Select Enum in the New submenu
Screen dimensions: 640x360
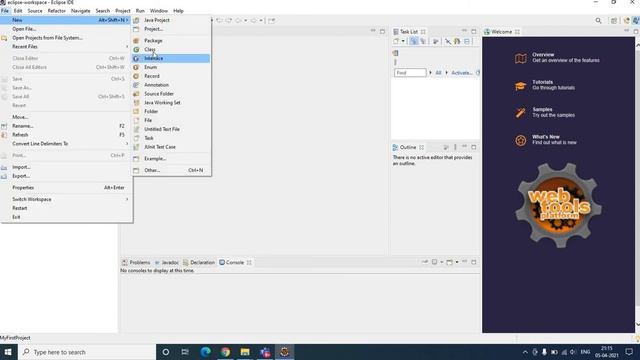(150, 67)
